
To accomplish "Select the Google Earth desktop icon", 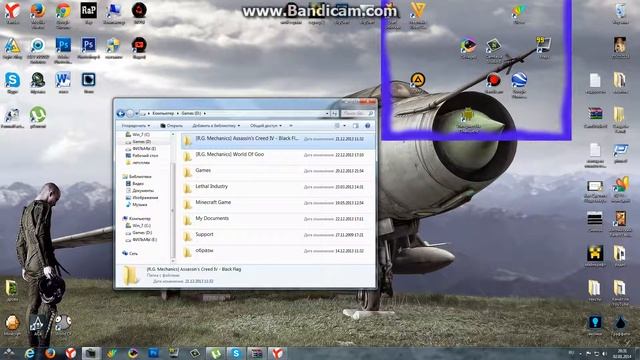I will click(519, 82).
